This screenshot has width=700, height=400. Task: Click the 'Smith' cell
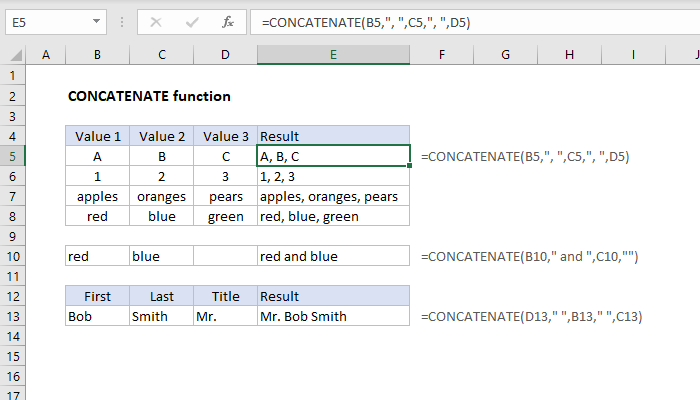coord(162,316)
